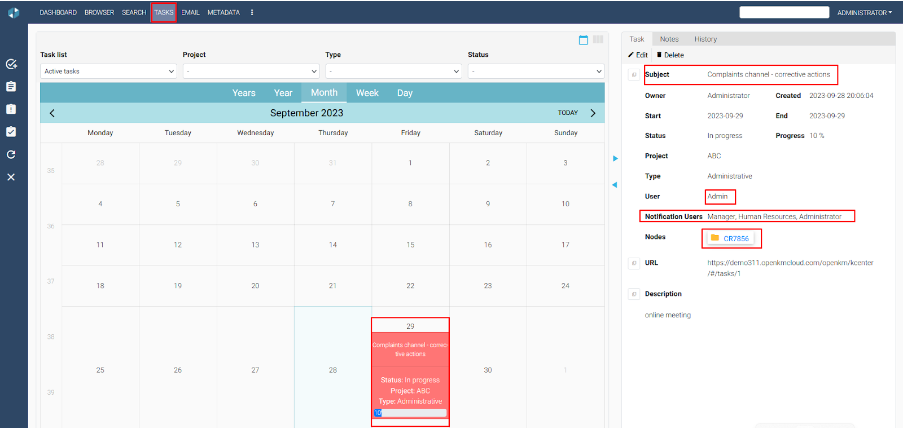This screenshot has width=903, height=429.
Task: Select the Month calendar view
Action: coord(324,93)
